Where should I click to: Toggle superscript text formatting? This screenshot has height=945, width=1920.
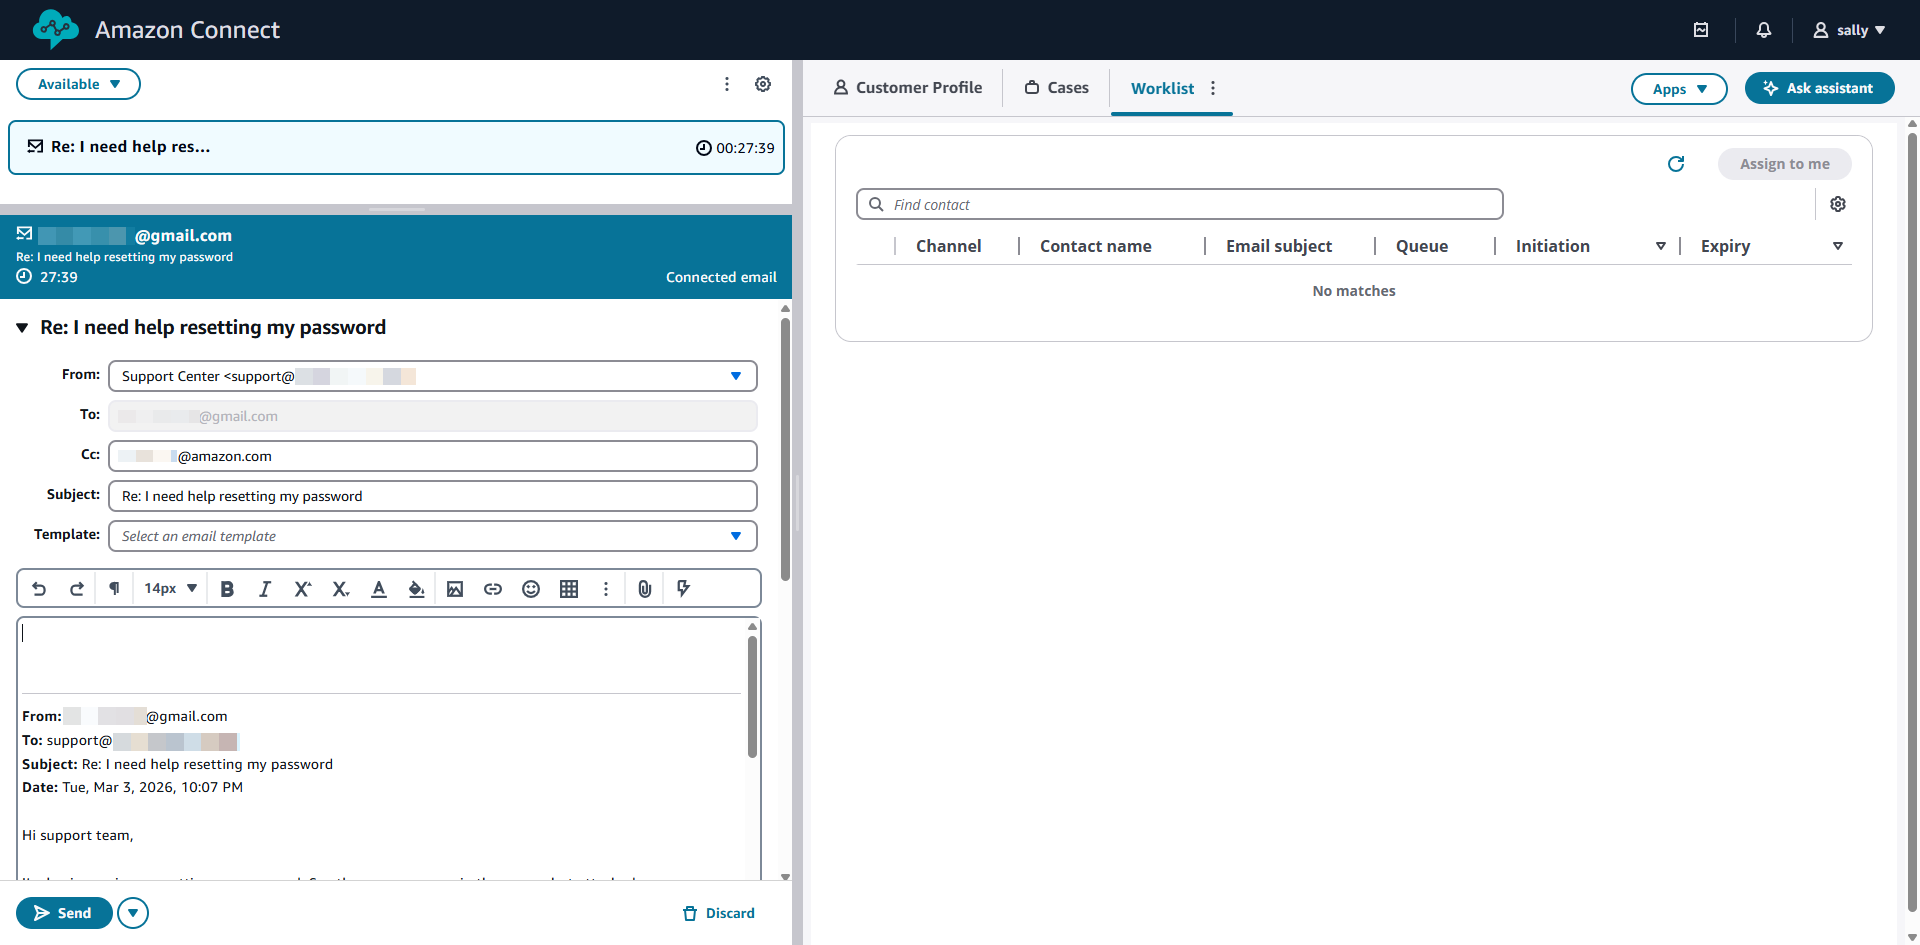pyautogui.click(x=302, y=588)
